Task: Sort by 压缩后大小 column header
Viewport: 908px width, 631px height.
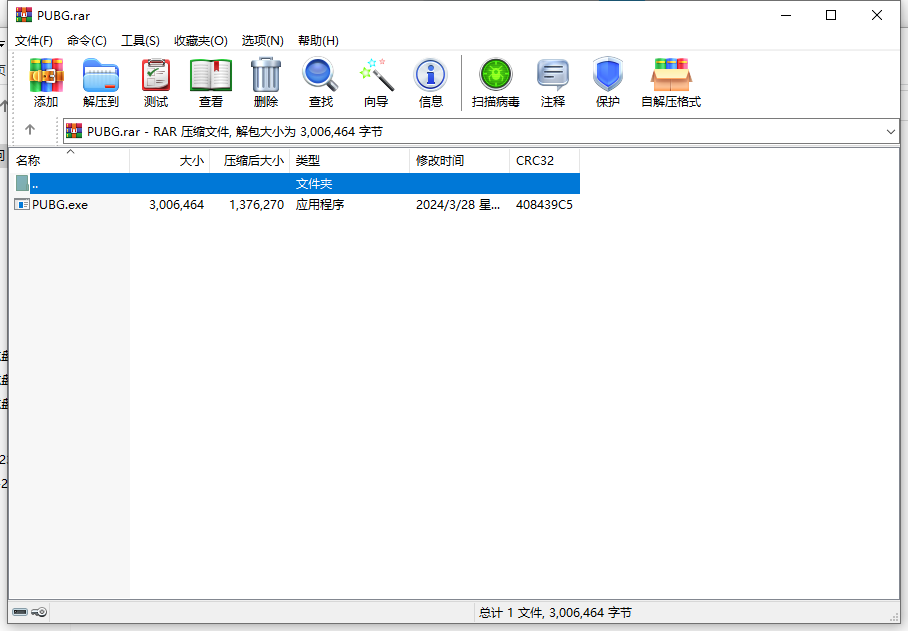Action: coord(250,160)
